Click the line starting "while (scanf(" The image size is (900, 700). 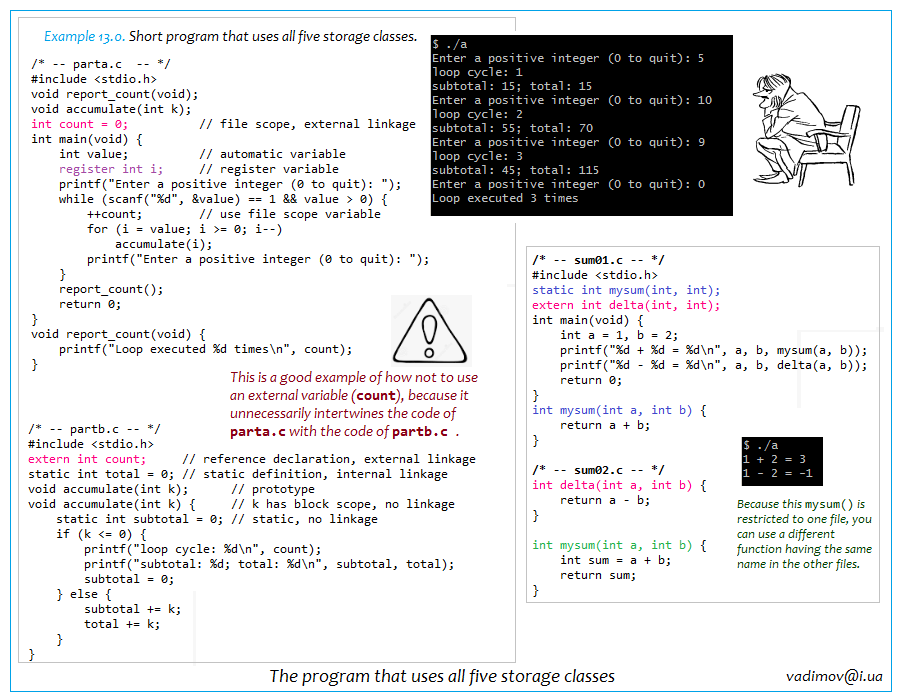pyautogui.click(x=223, y=199)
